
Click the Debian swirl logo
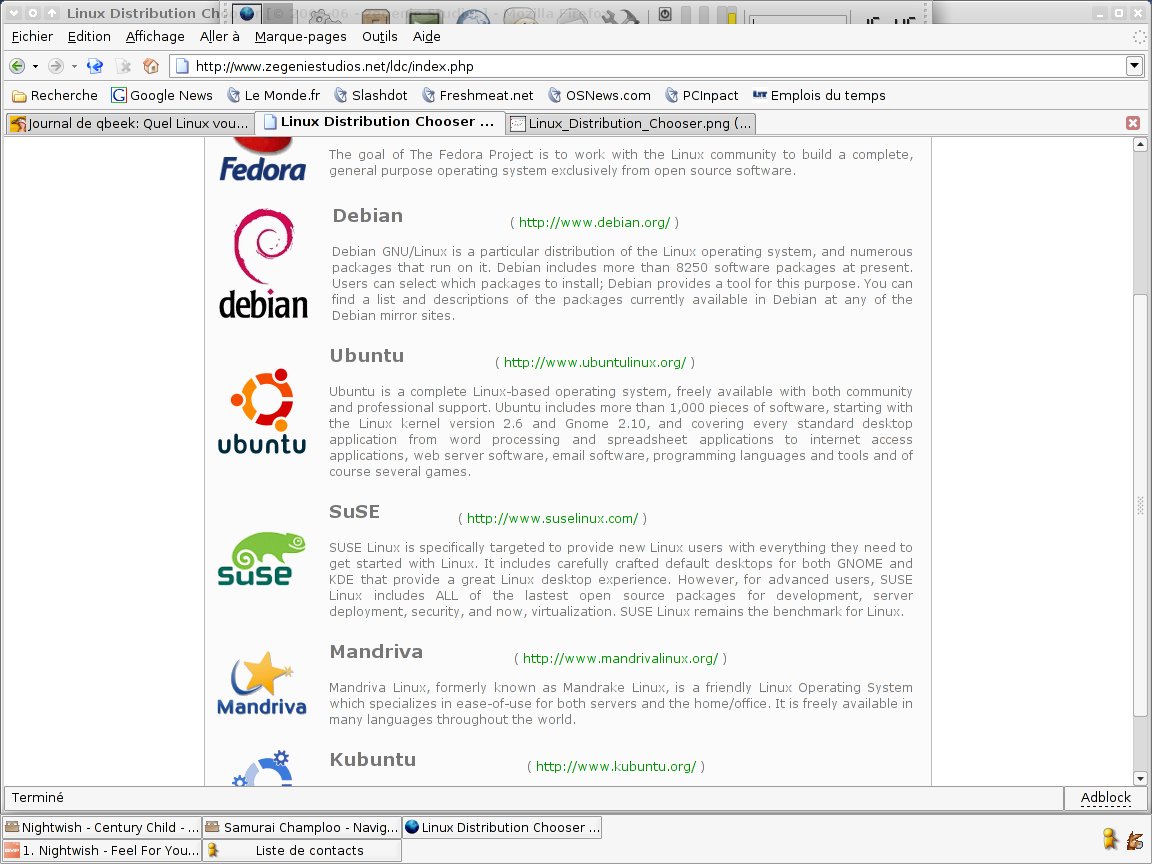pos(263,264)
